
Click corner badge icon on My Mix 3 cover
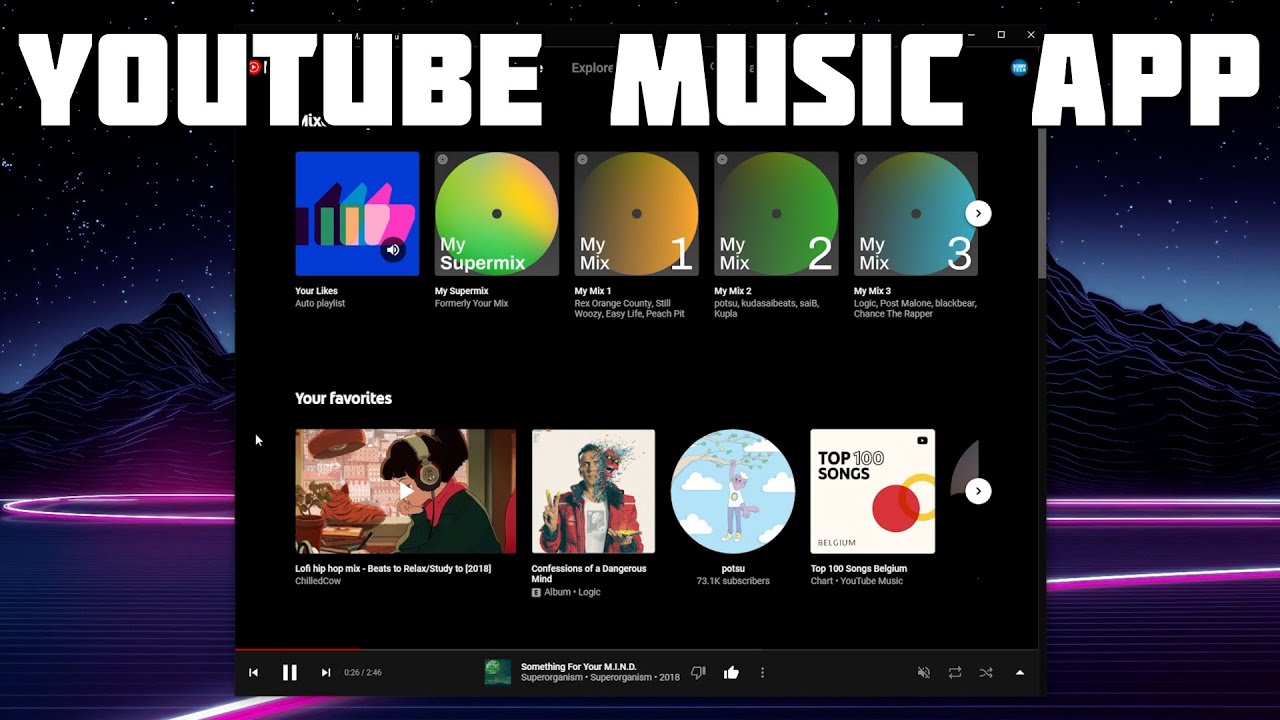(x=862, y=159)
